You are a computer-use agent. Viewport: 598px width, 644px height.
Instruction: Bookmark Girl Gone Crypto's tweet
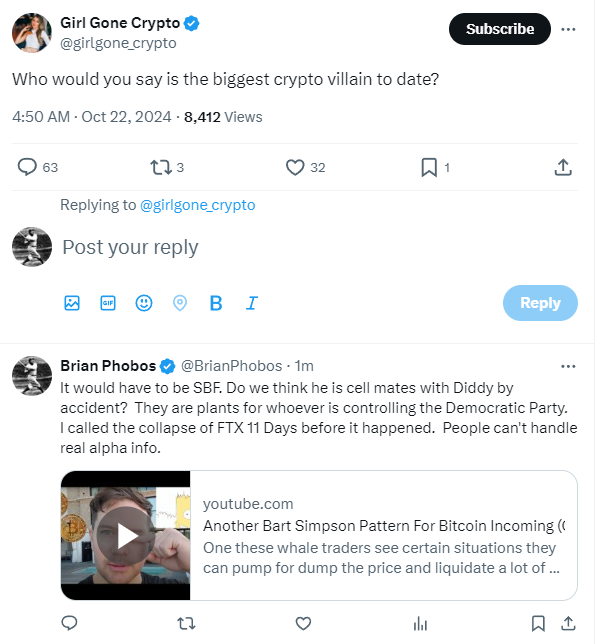[x=429, y=168]
